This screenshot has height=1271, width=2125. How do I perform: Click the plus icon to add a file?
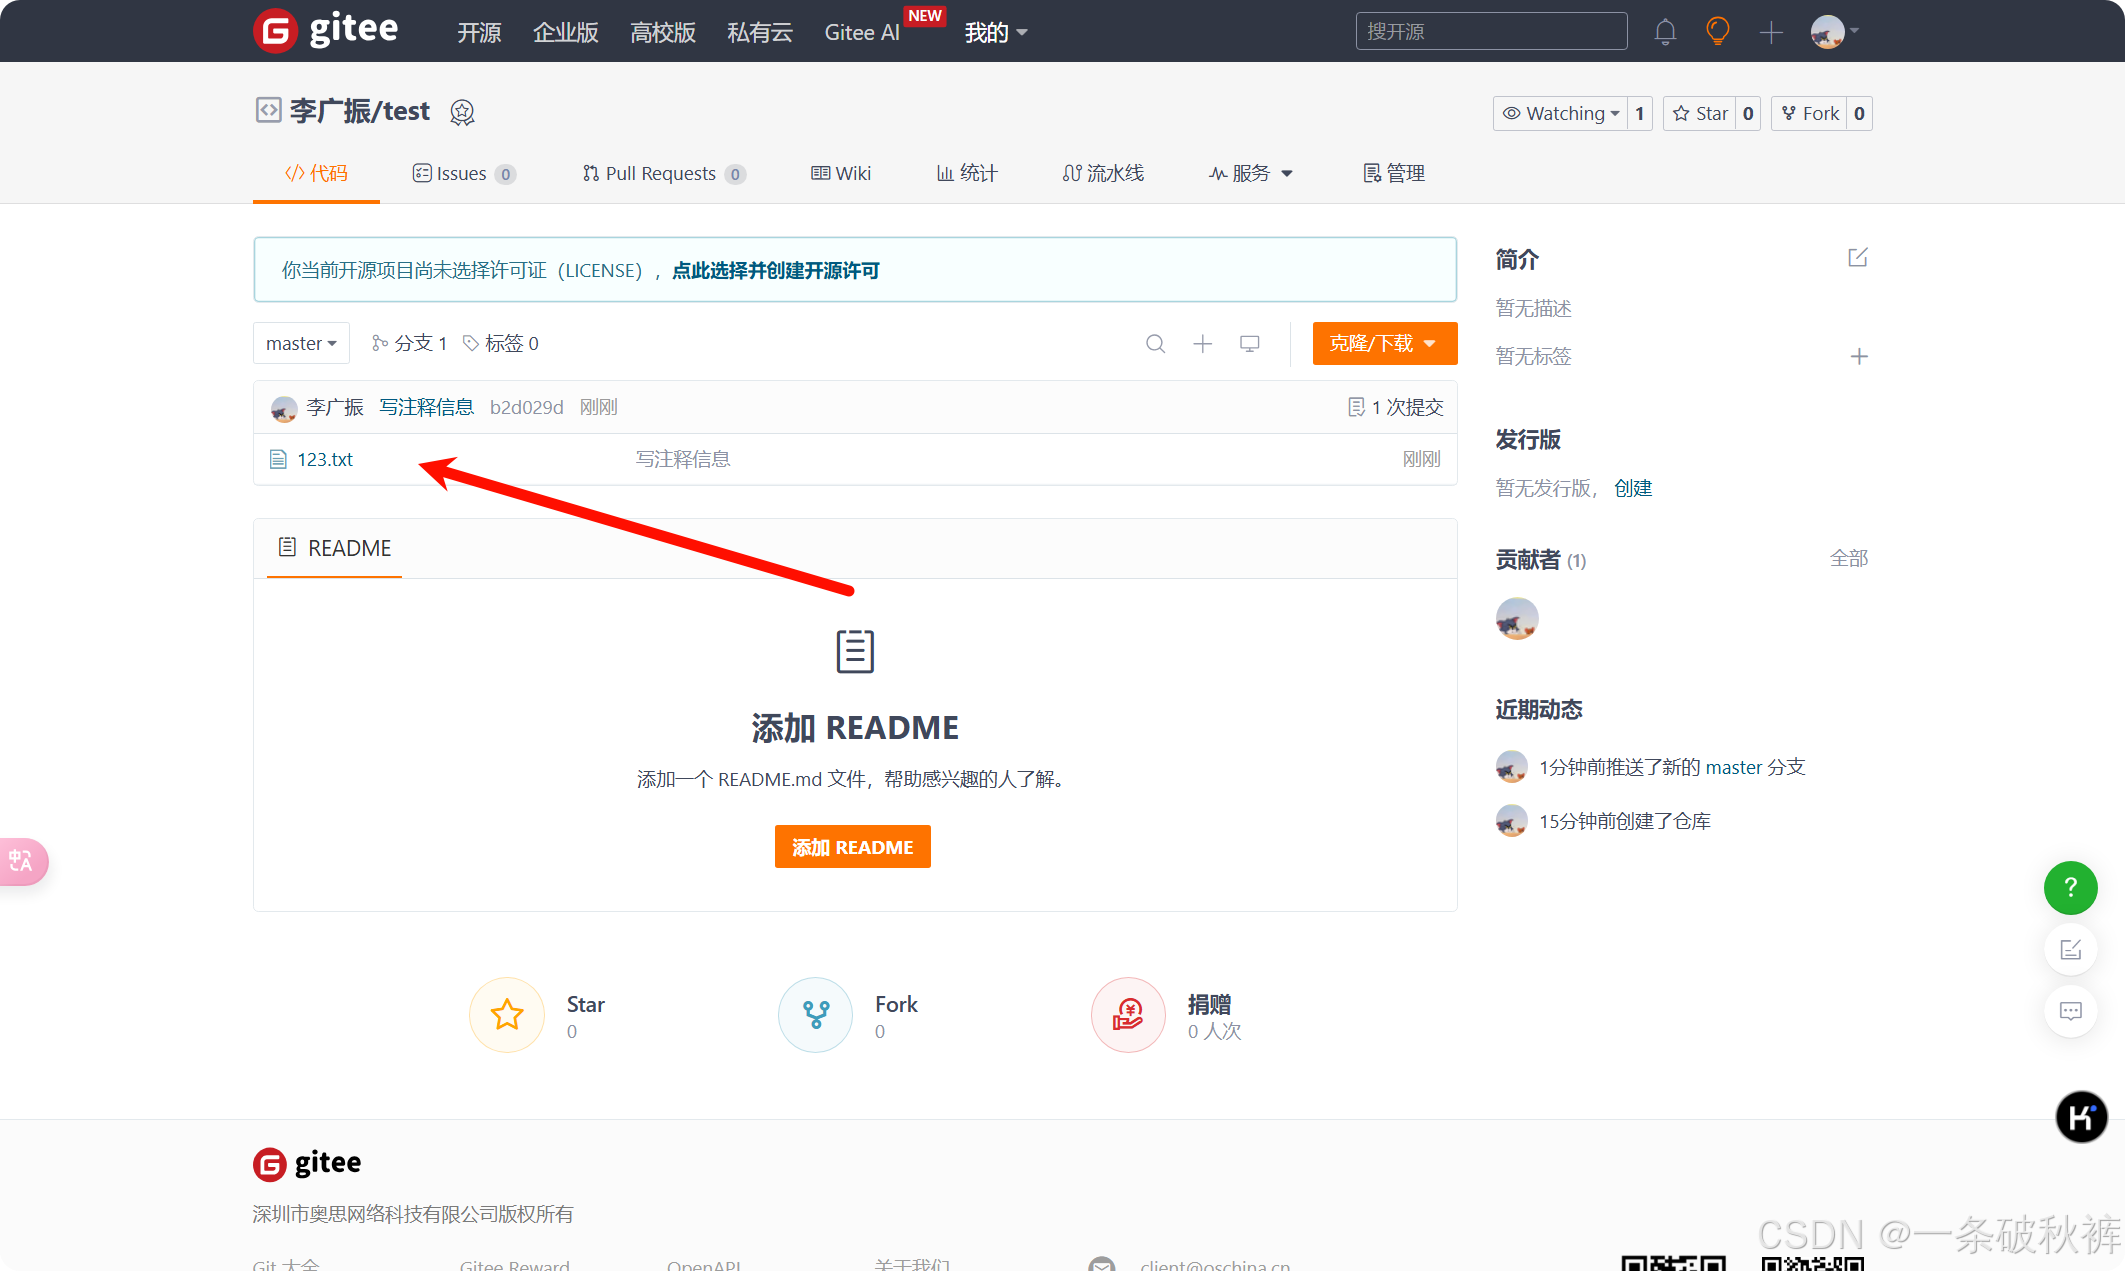[1202, 344]
